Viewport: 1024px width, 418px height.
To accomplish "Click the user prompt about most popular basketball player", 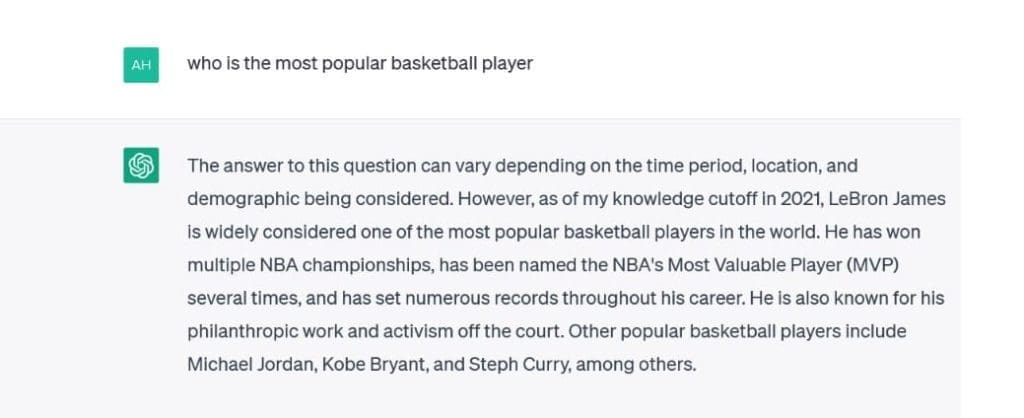I will [x=360, y=63].
